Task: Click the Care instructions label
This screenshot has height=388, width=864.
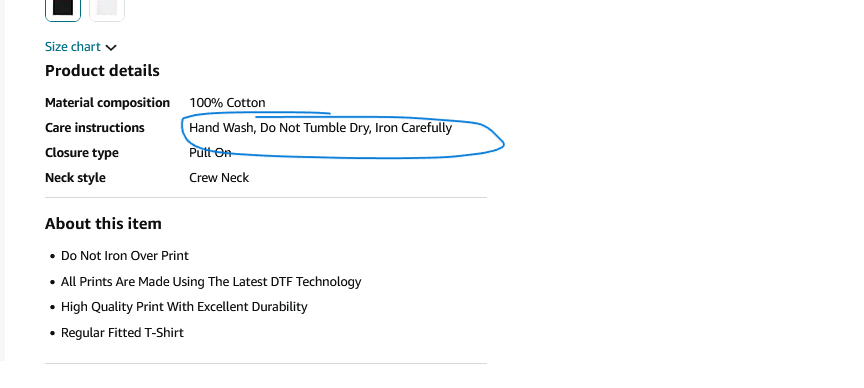Action: pyautogui.click(x=95, y=128)
